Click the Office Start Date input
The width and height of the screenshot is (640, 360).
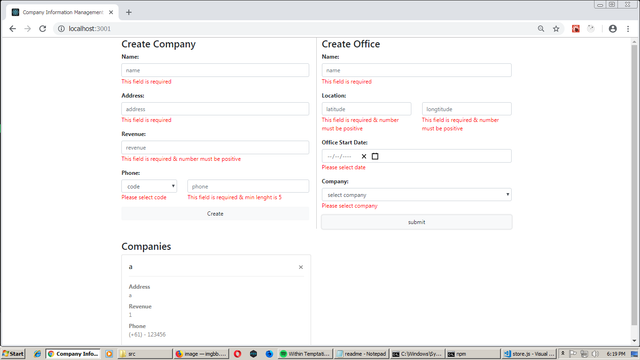(416, 156)
